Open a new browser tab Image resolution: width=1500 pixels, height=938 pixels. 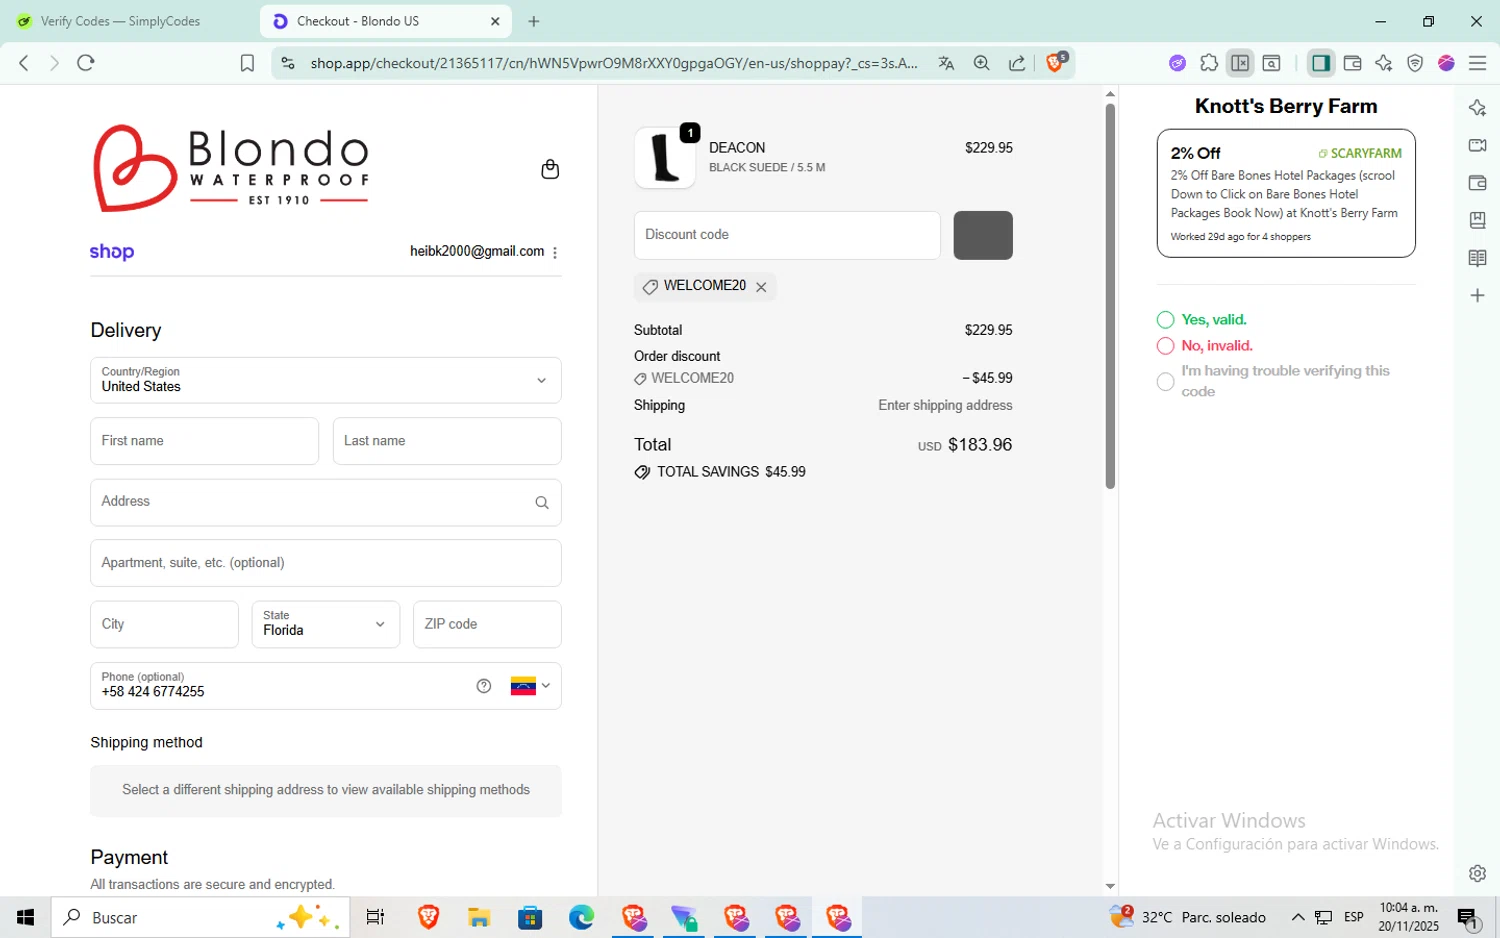coord(534,21)
